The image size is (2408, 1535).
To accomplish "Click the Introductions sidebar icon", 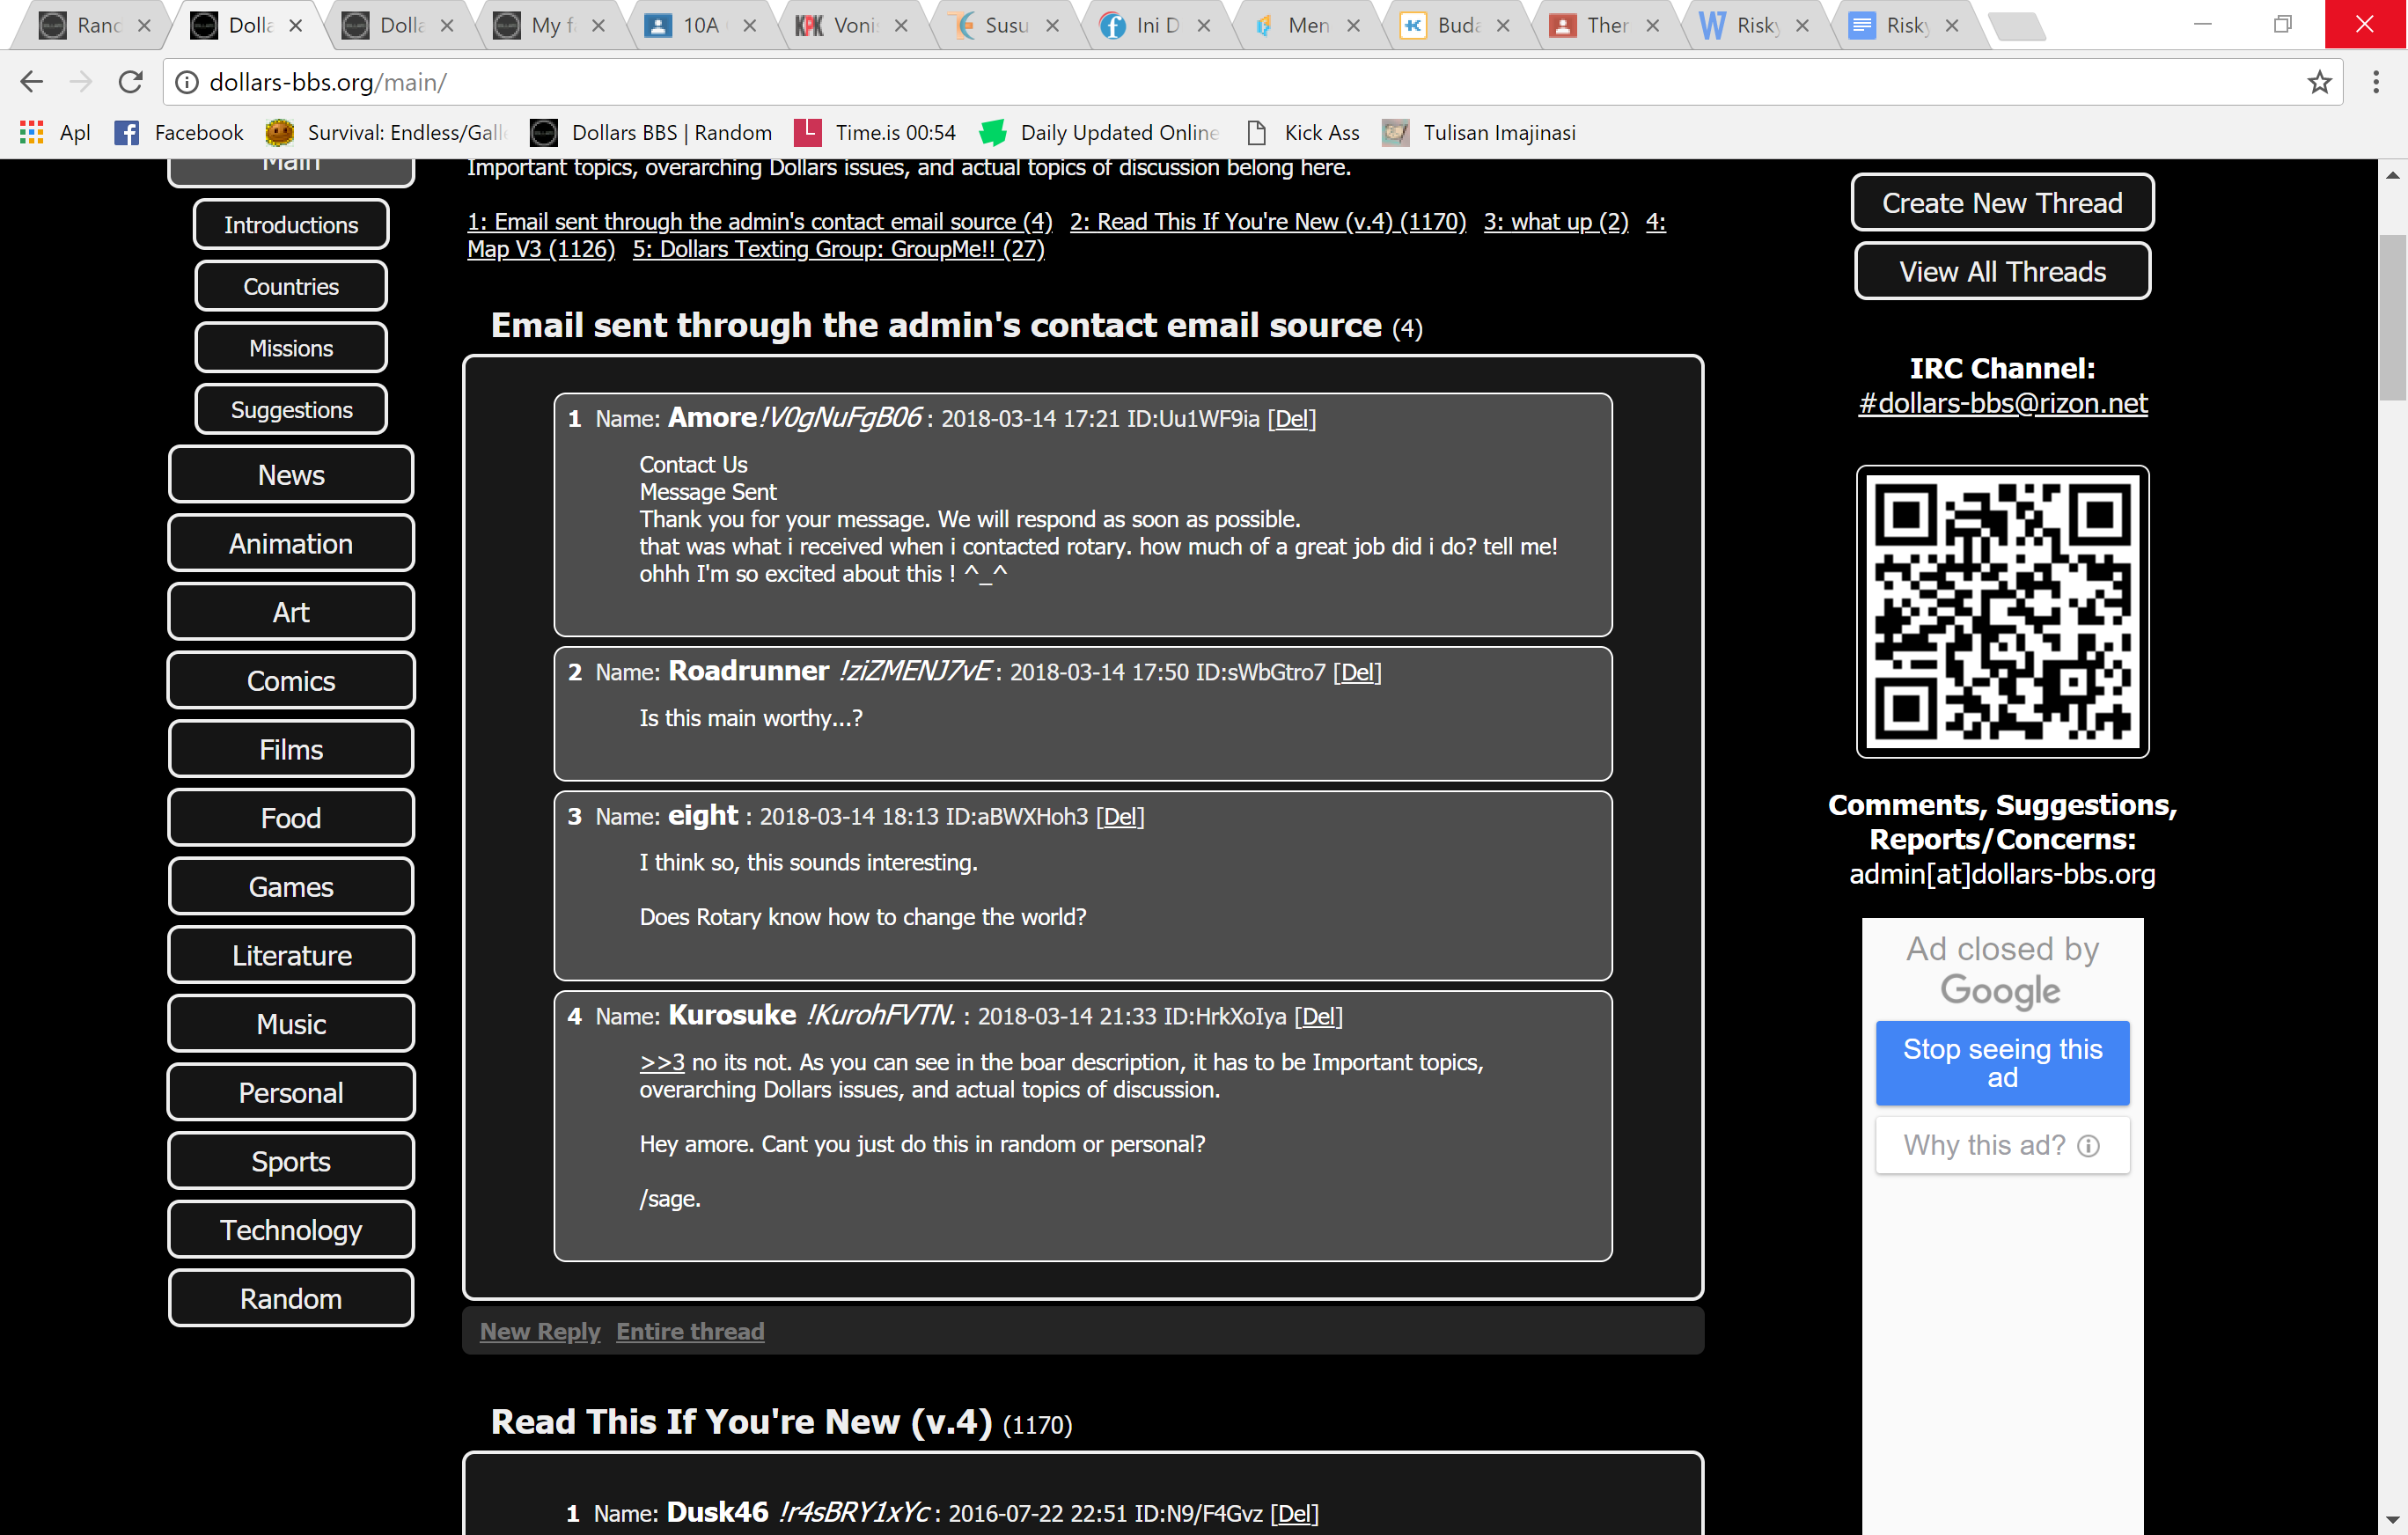I will click(x=290, y=223).
